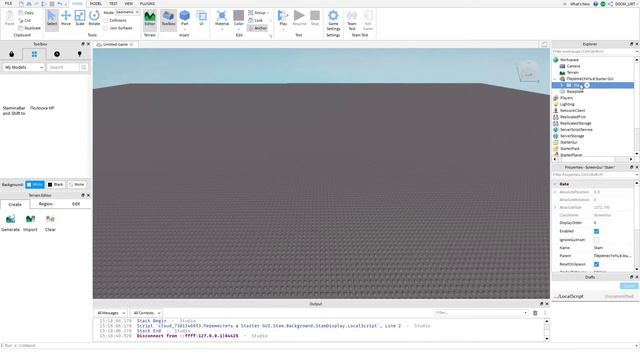640x360 pixels.
Task: Choose the Rotate tool
Action: tap(94, 18)
